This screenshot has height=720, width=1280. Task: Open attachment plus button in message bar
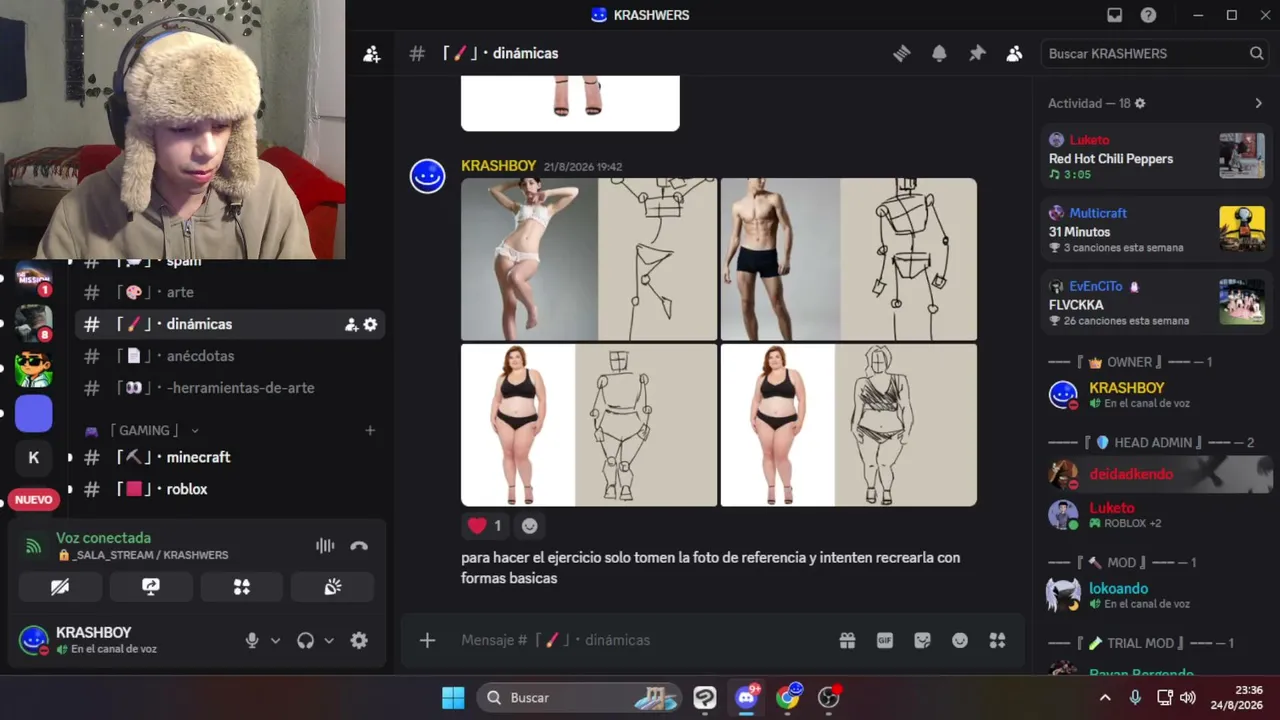[x=427, y=640]
